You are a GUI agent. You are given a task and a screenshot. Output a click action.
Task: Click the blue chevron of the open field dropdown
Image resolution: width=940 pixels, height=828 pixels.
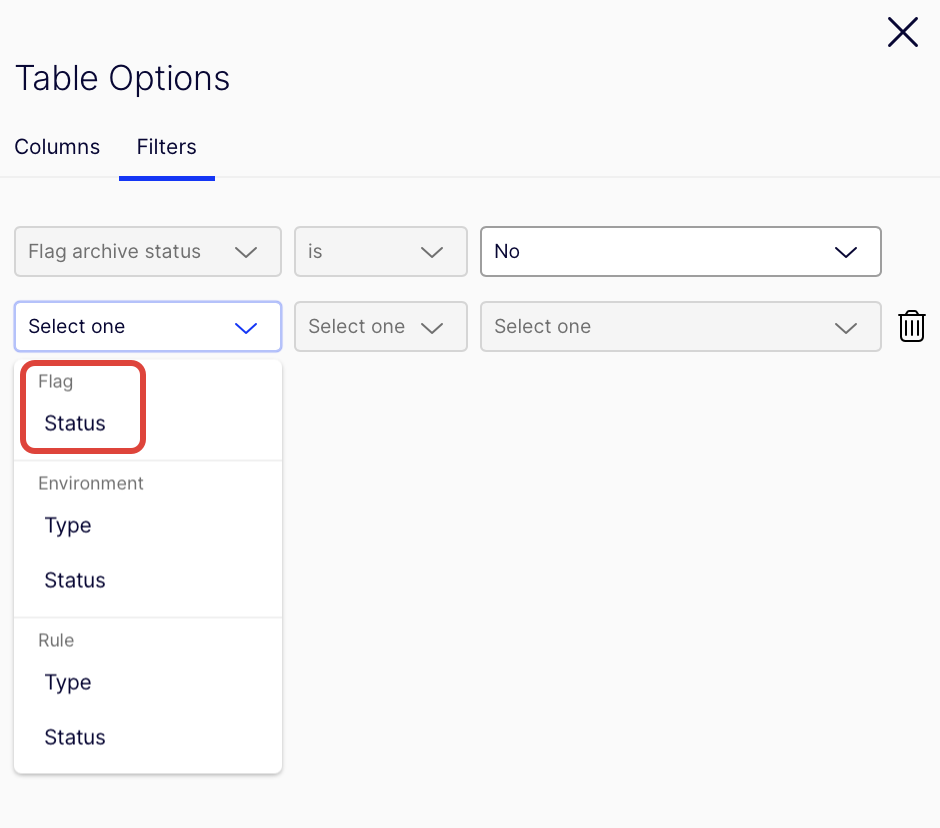246,327
